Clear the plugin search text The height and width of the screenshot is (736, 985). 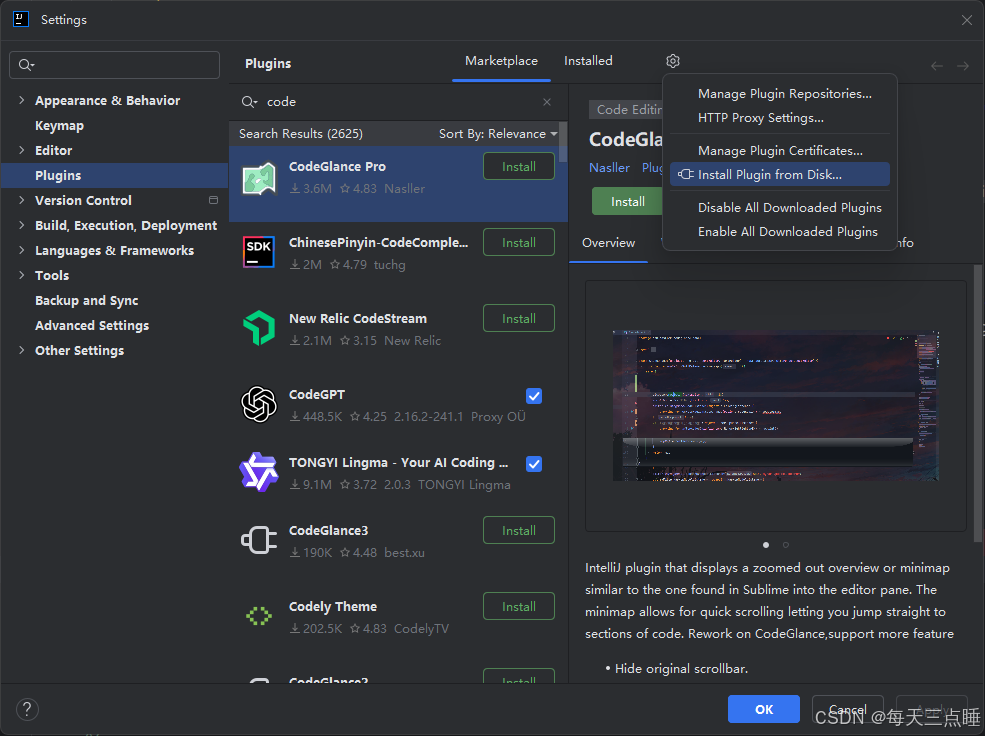(x=547, y=102)
